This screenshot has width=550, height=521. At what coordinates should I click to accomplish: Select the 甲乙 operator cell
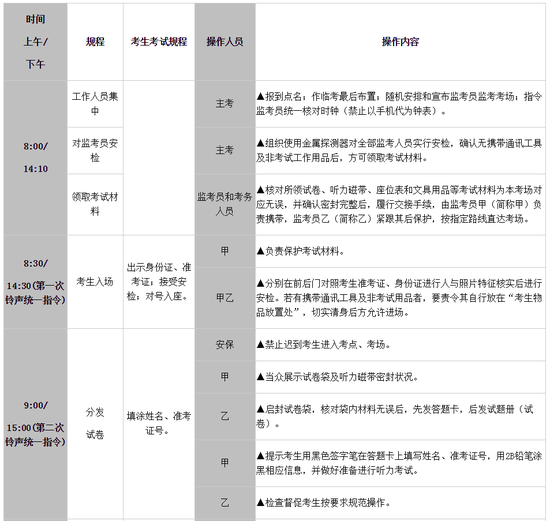(x=225, y=298)
